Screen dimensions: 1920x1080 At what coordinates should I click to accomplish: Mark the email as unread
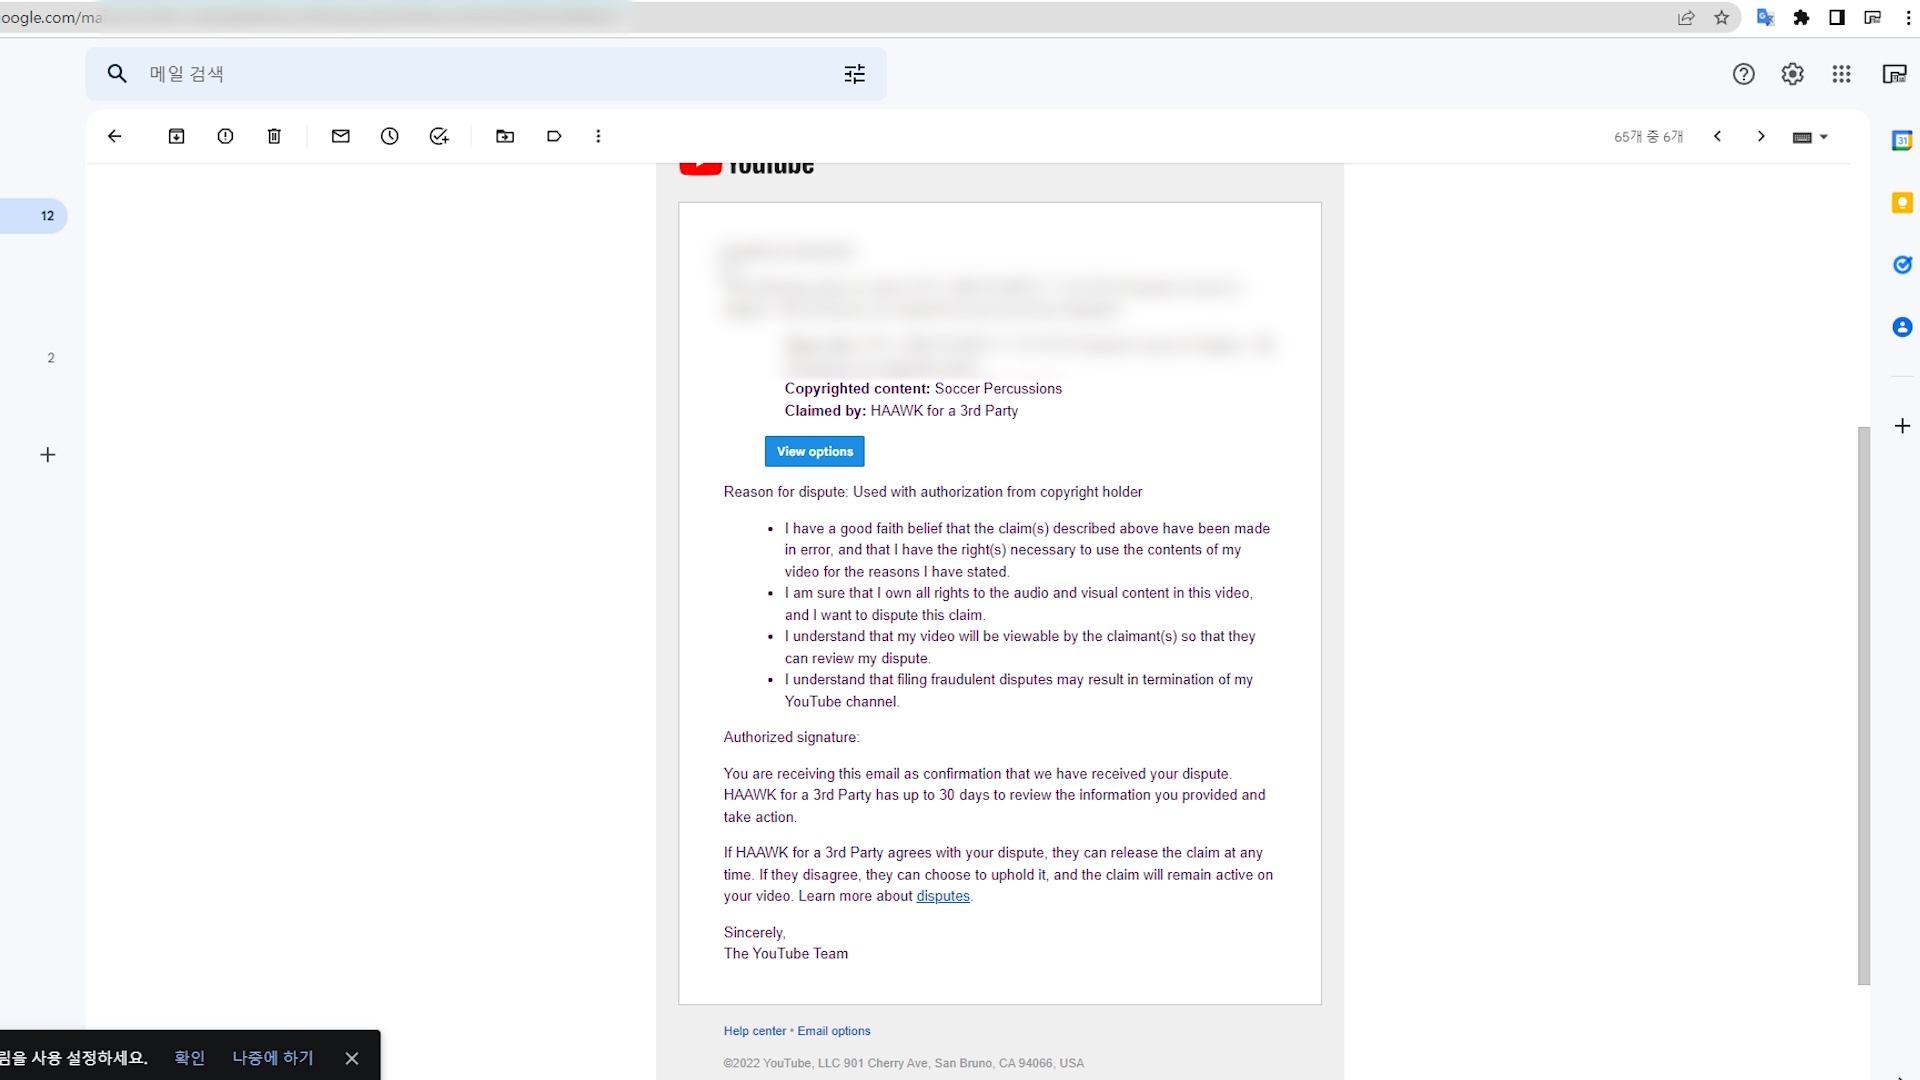tap(340, 136)
